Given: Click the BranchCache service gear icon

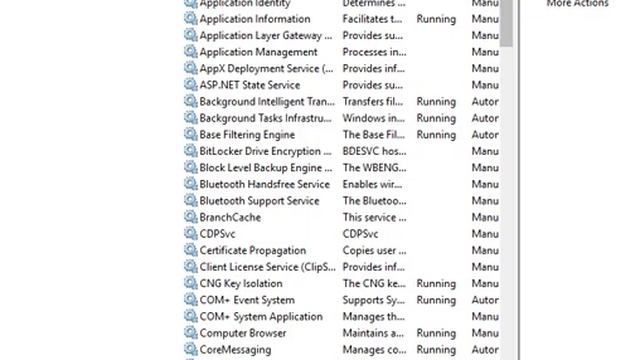Looking at the screenshot, I should point(191,217).
